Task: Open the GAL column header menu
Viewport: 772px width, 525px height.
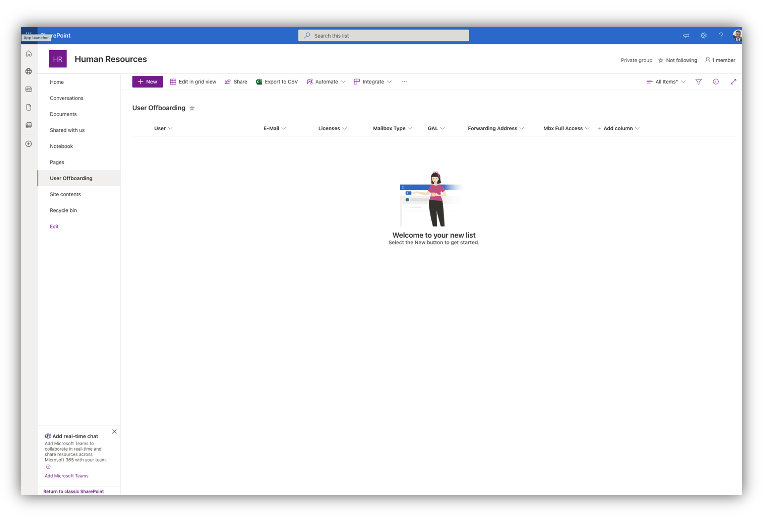Action: [436, 128]
